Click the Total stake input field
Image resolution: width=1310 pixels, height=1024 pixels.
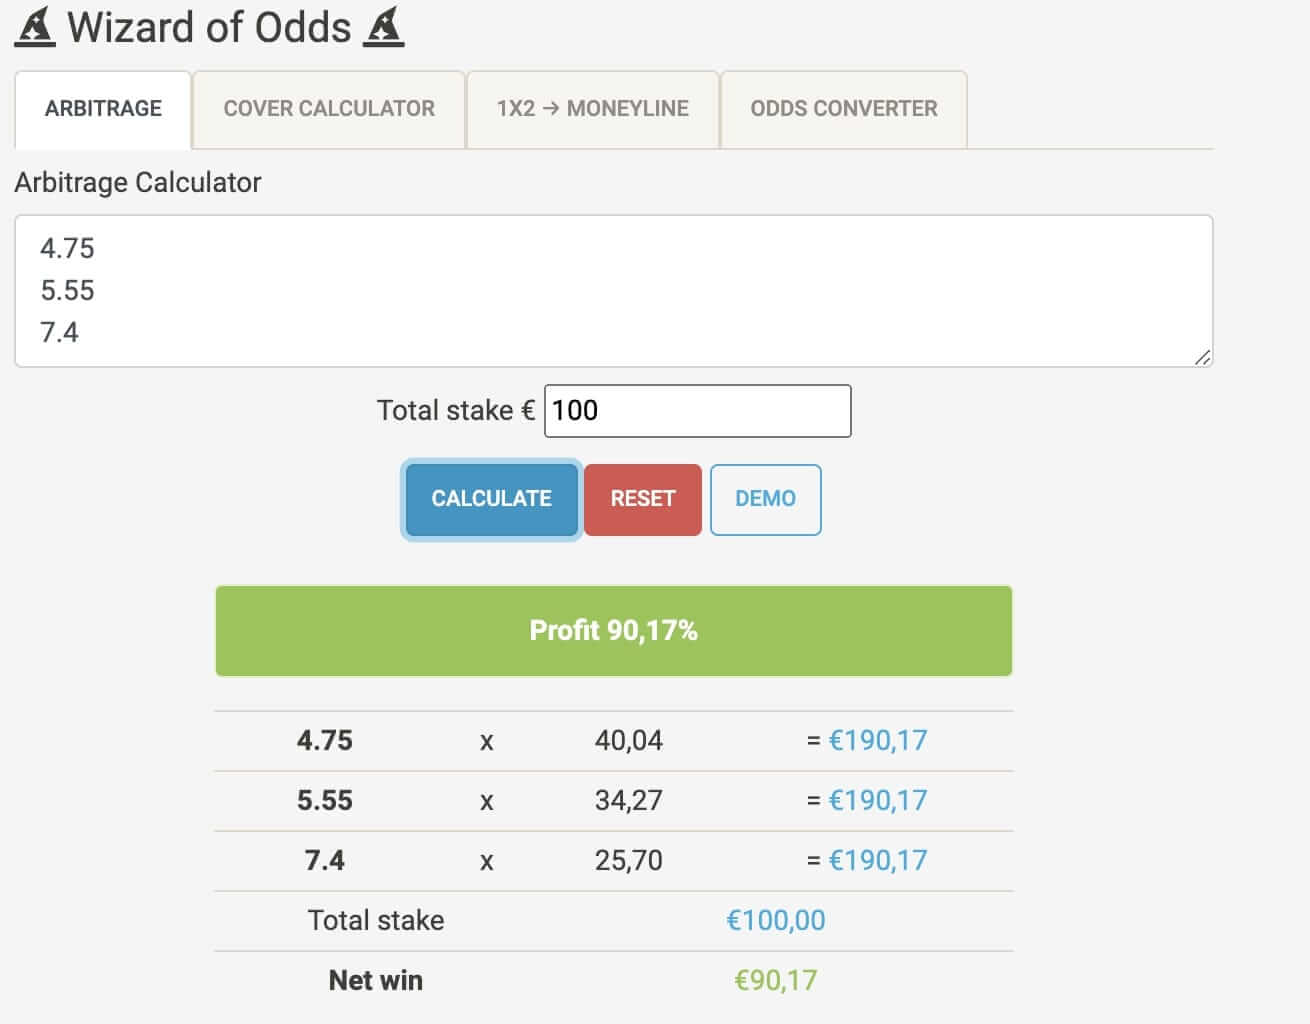click(x=698, y=411)
